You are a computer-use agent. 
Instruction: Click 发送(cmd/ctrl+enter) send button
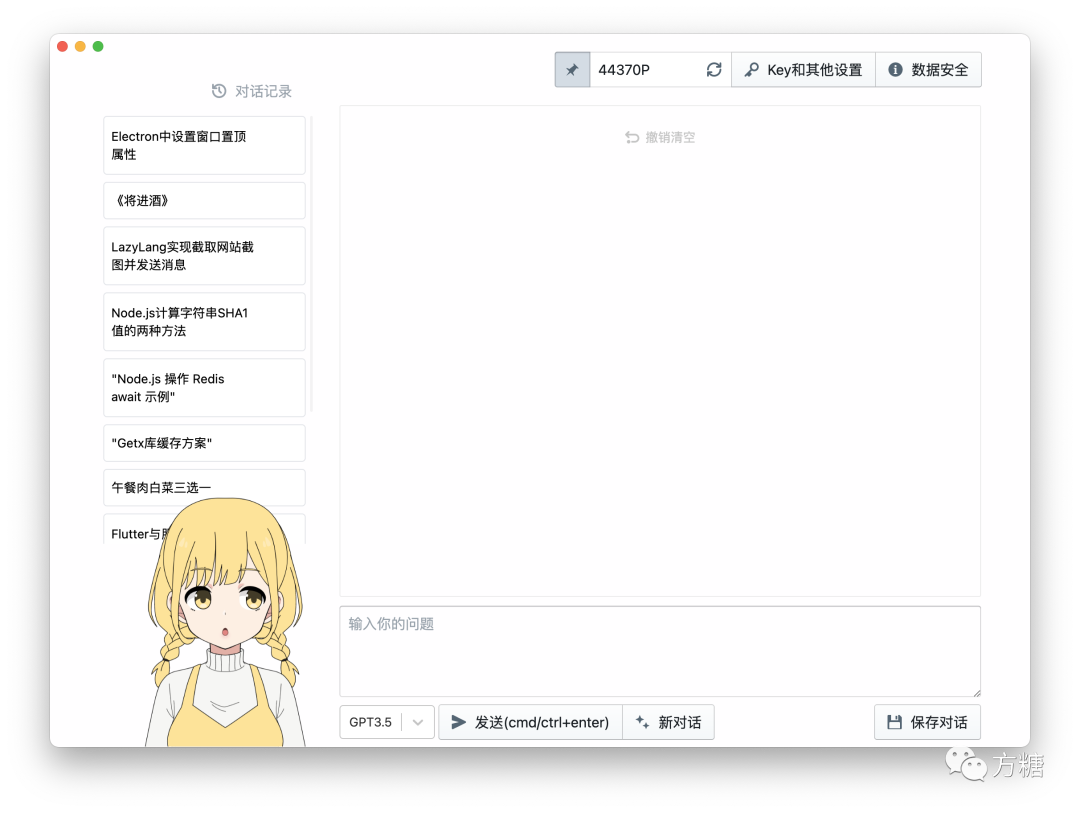(530, 722)
